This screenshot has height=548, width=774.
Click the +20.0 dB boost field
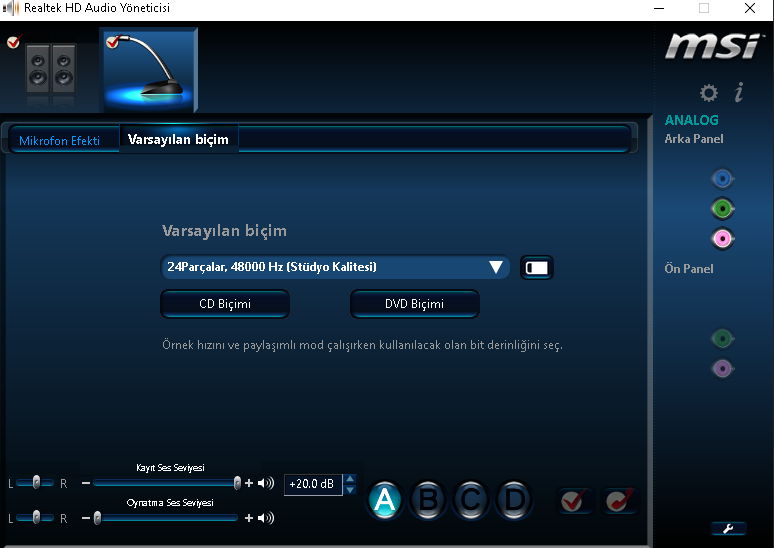tap(313, 484)
